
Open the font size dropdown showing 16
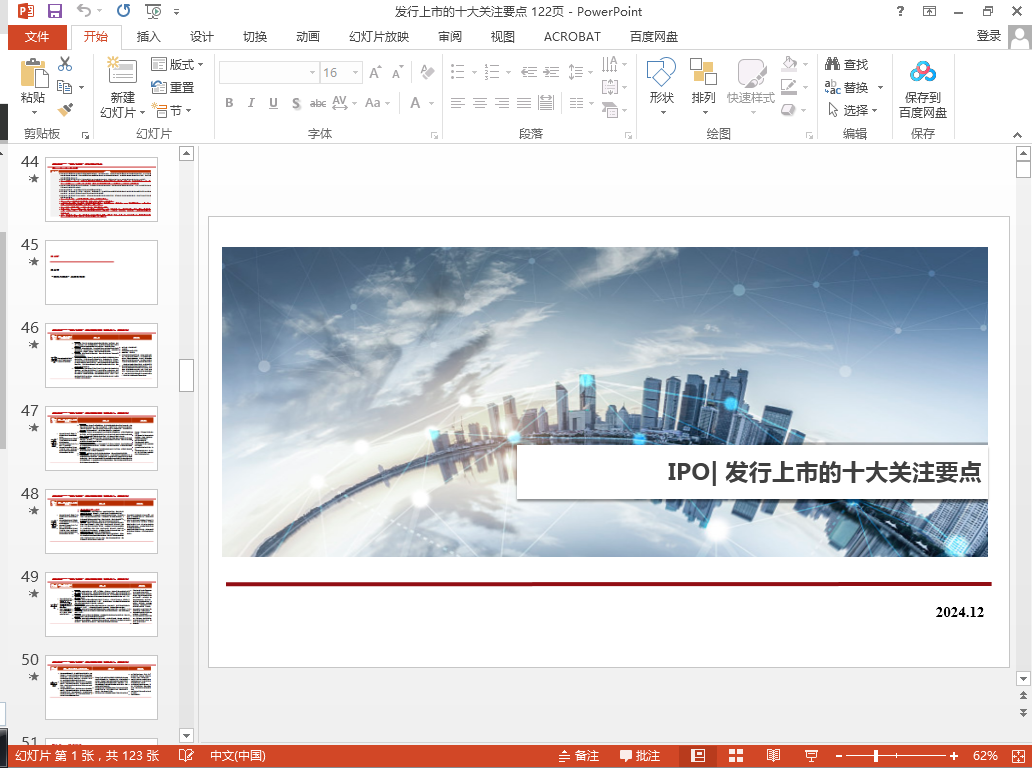(x=356, y=72)
